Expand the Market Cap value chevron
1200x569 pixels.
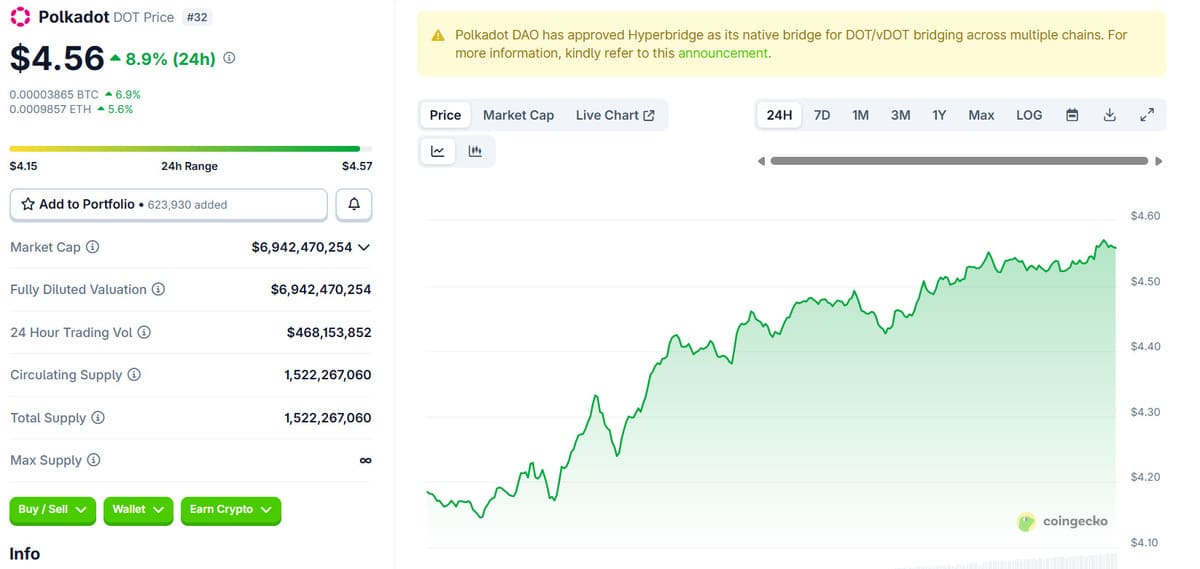tap(364, 247)
